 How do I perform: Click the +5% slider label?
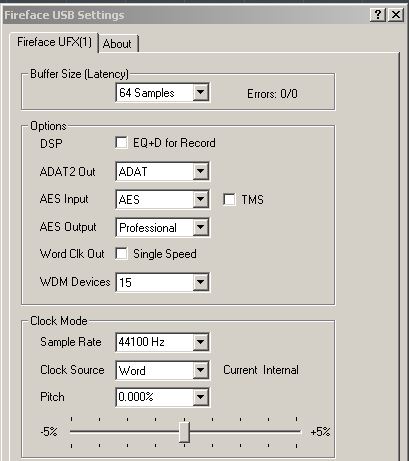point(320,432)
